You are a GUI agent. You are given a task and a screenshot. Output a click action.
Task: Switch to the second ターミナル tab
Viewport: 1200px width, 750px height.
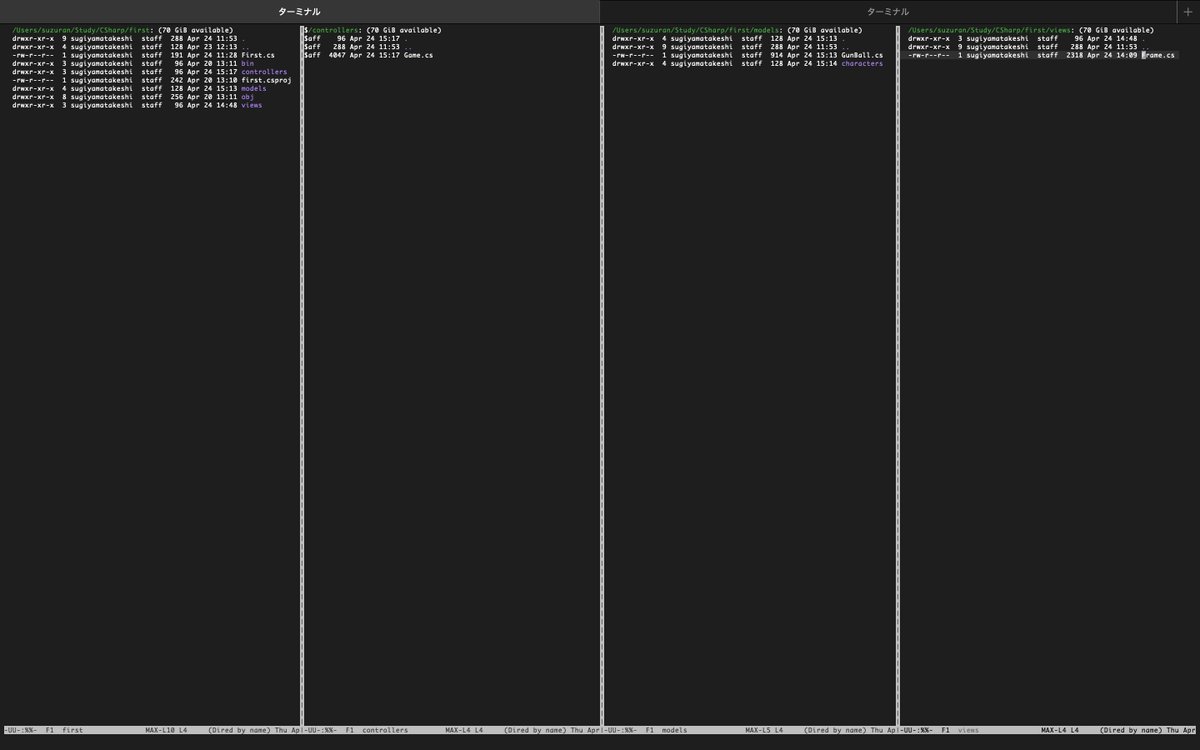click(x=888, y=11)
